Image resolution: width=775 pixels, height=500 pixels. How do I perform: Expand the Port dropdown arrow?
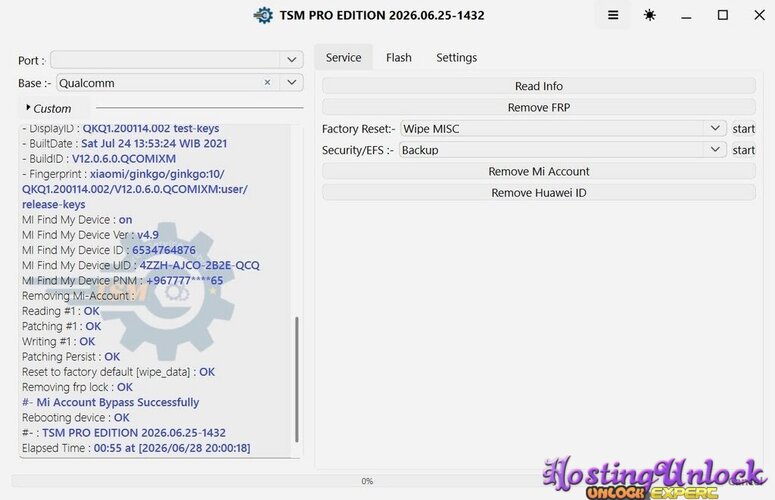292,60
